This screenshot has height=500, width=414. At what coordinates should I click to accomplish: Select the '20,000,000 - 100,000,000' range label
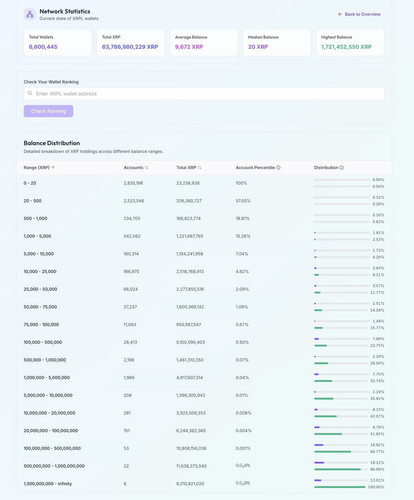[51, 430]
